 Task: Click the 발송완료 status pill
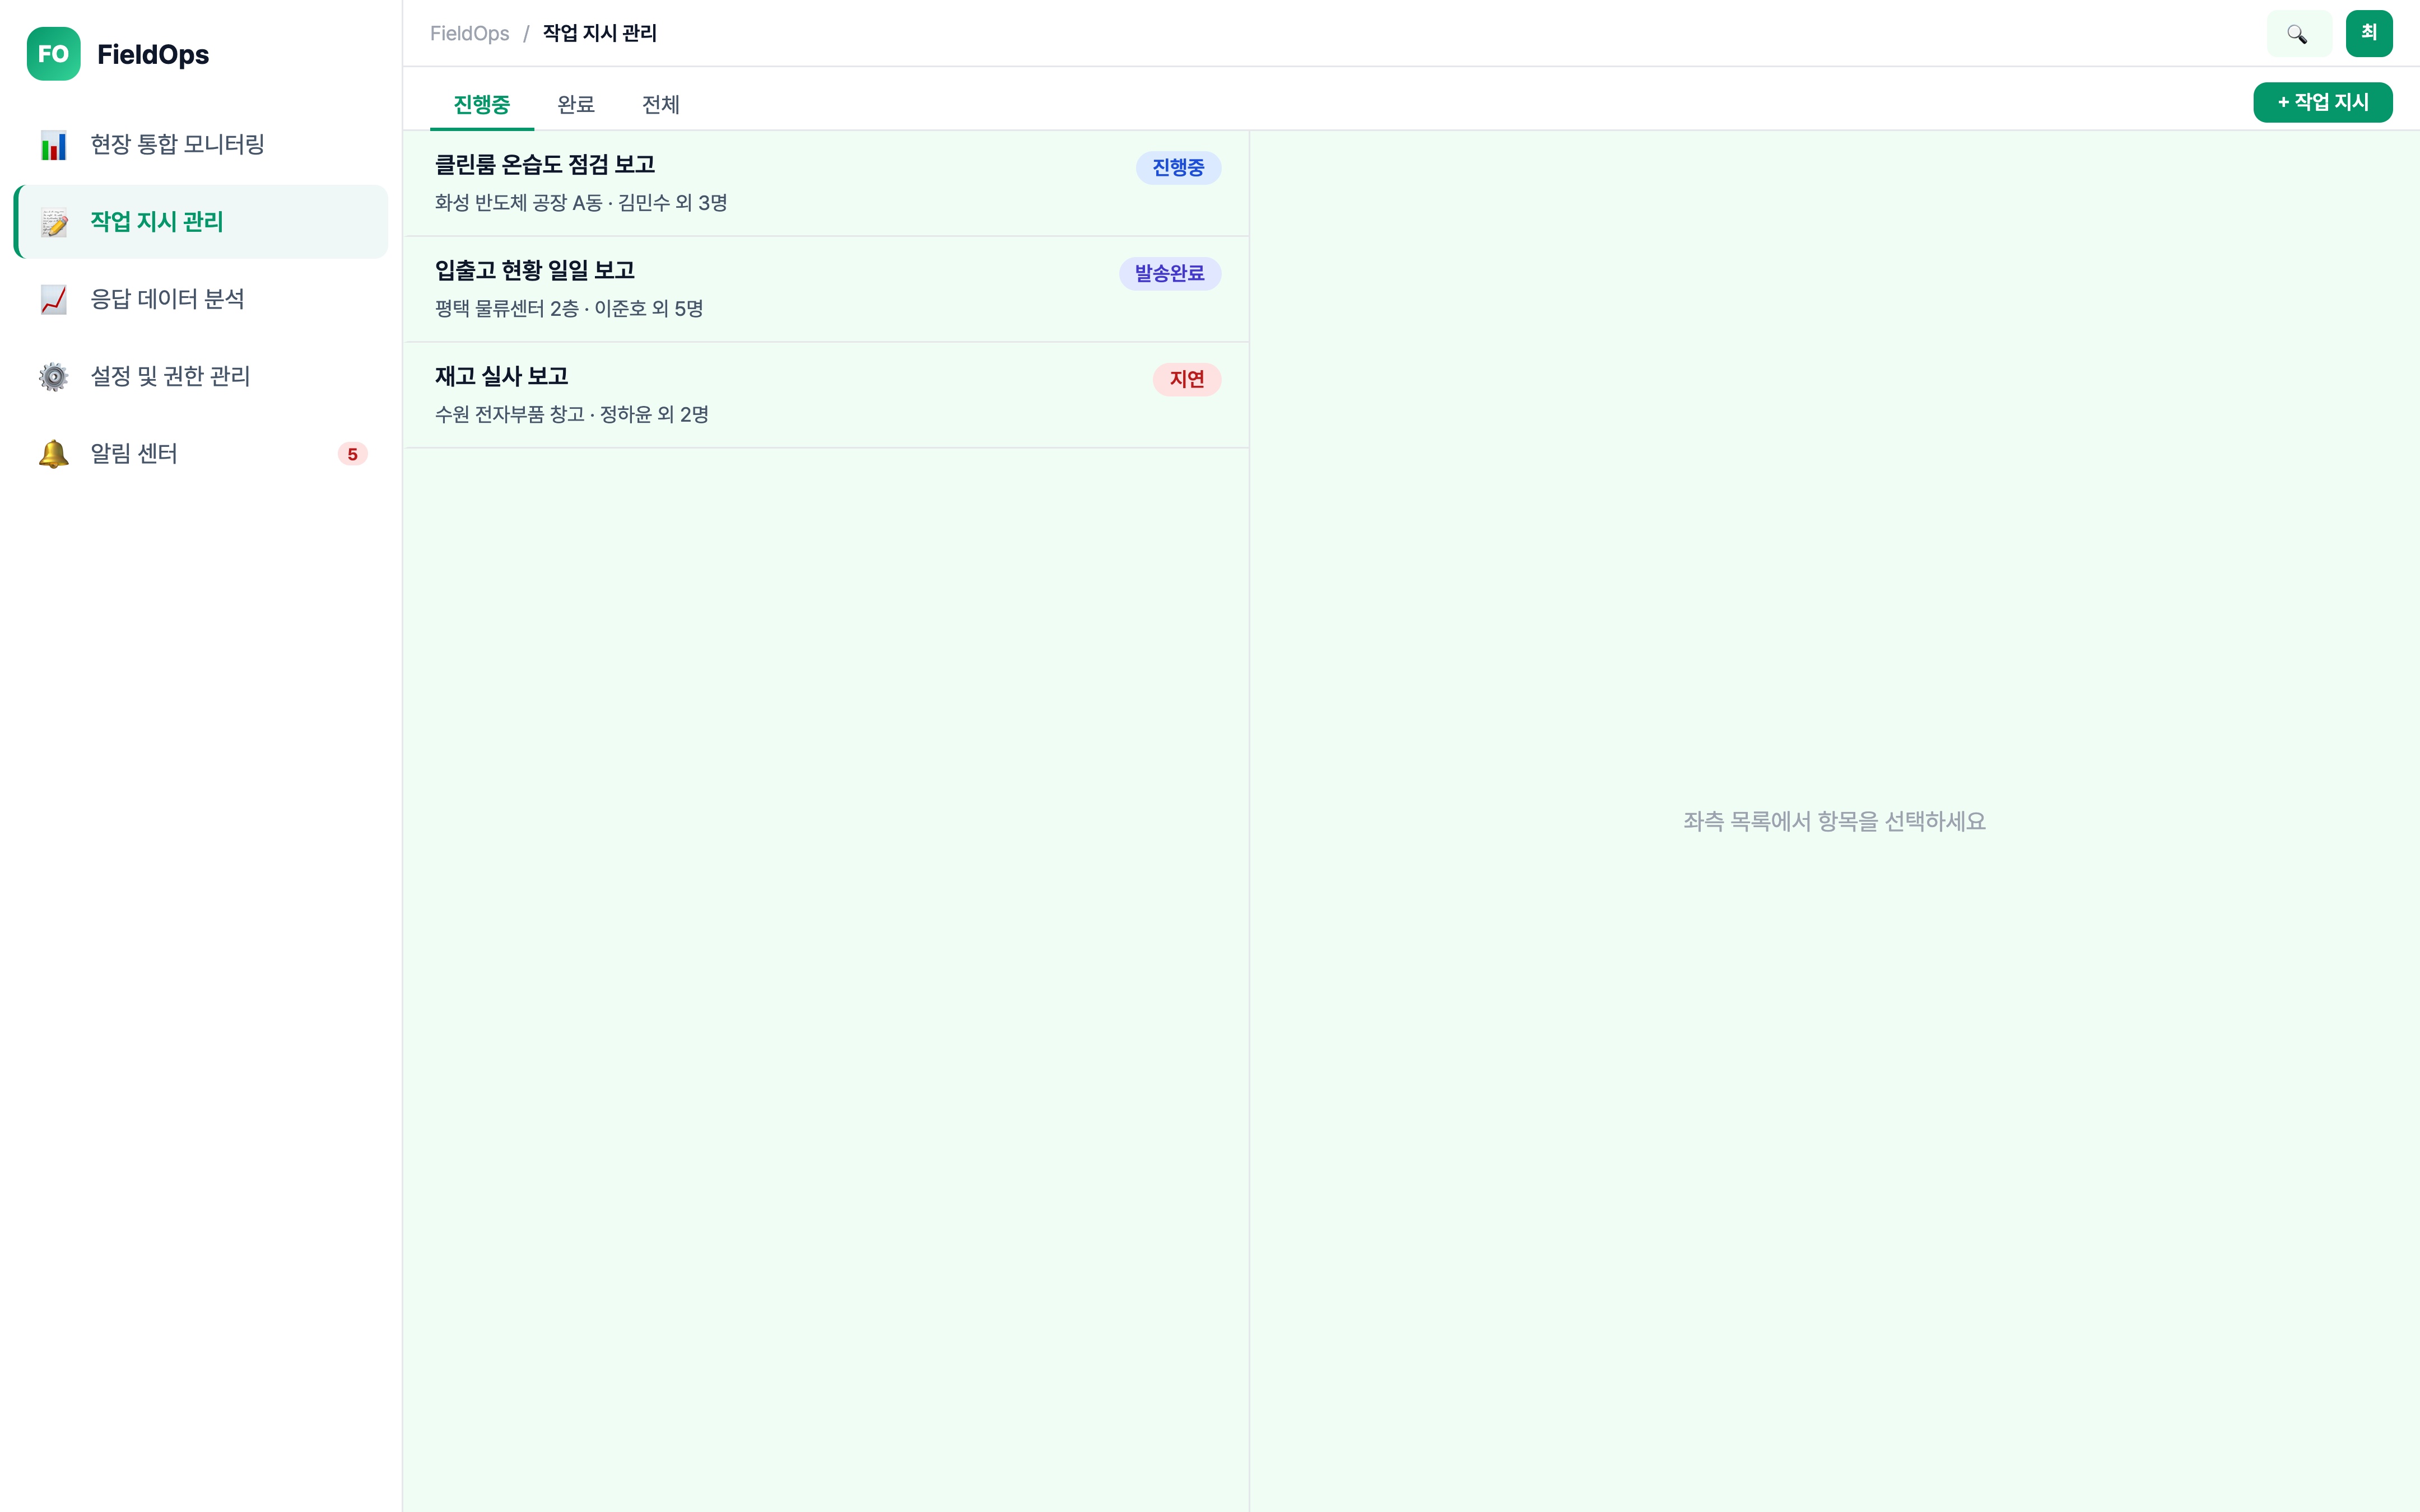[1169, 273]
